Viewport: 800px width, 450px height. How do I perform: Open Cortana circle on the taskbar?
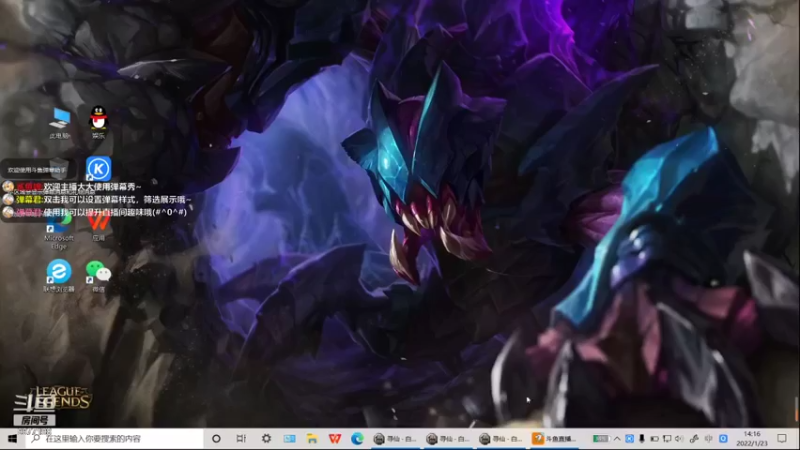point(216,438)
